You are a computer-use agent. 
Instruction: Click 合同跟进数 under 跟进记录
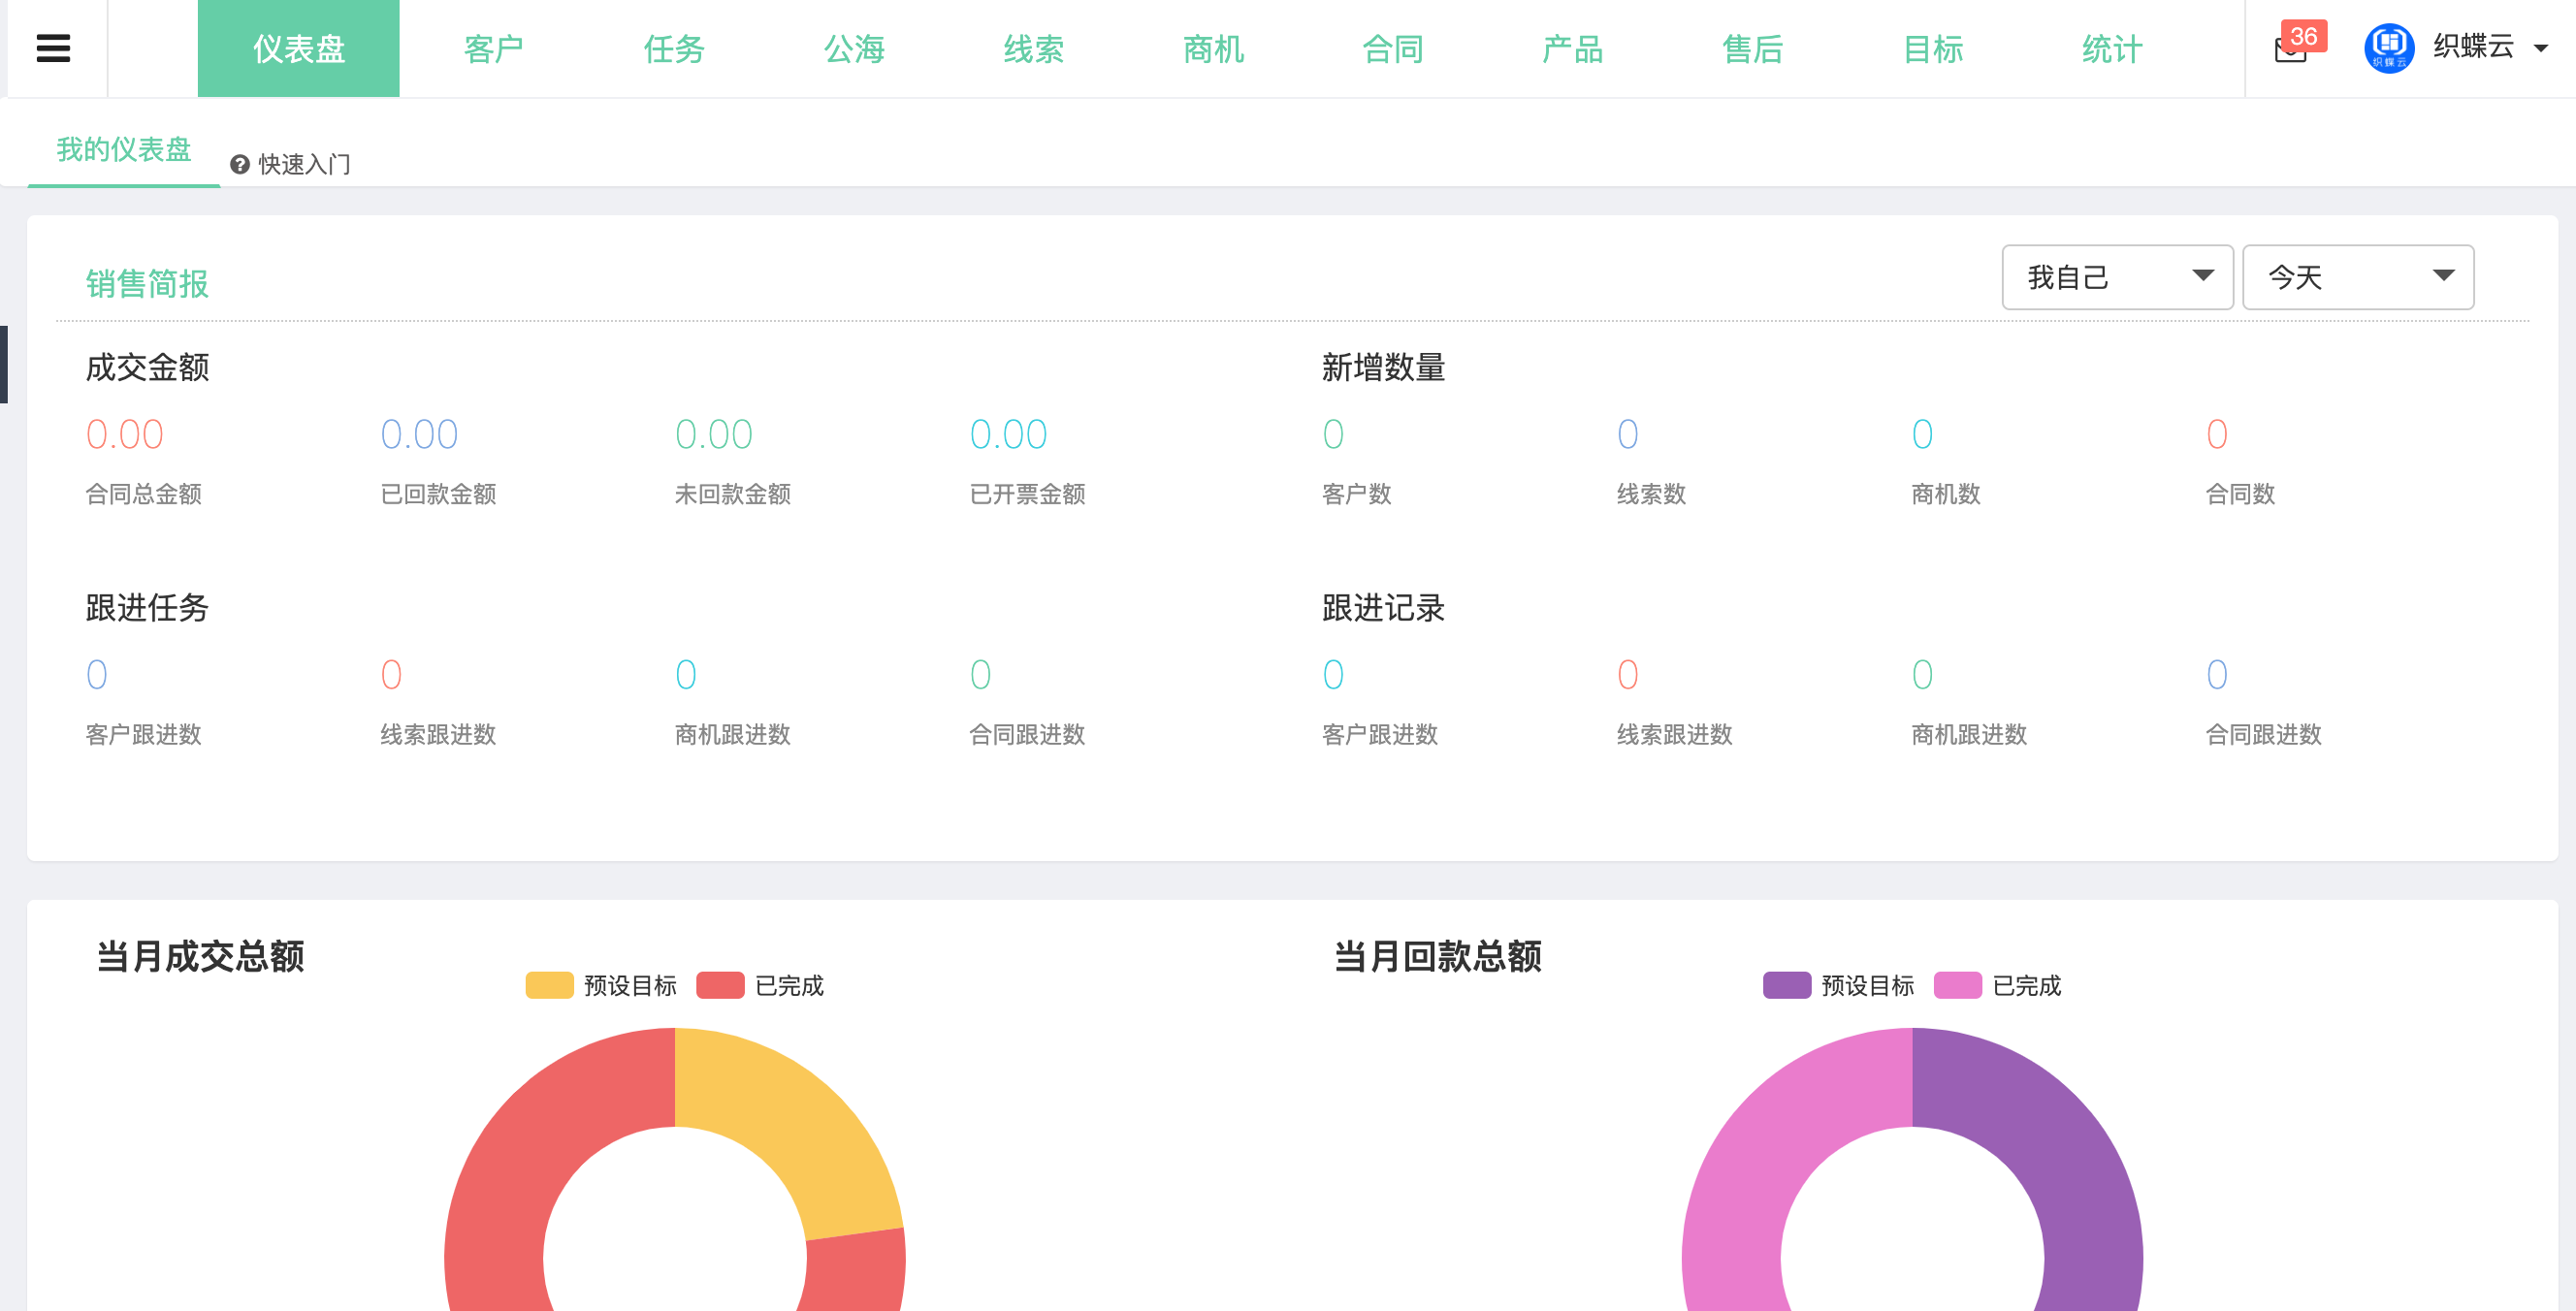pyautogui.click(x=2263, y=735)
